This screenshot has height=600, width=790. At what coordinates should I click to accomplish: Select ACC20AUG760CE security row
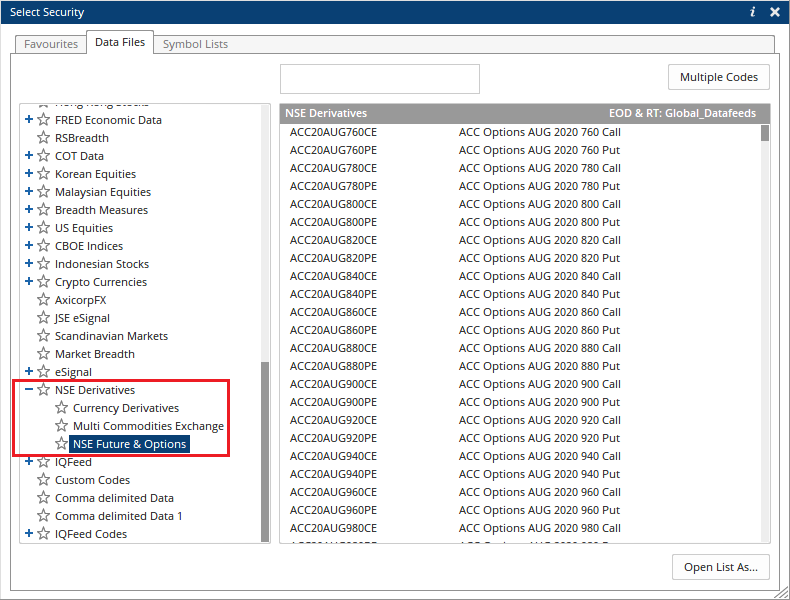tap(520, 132)
